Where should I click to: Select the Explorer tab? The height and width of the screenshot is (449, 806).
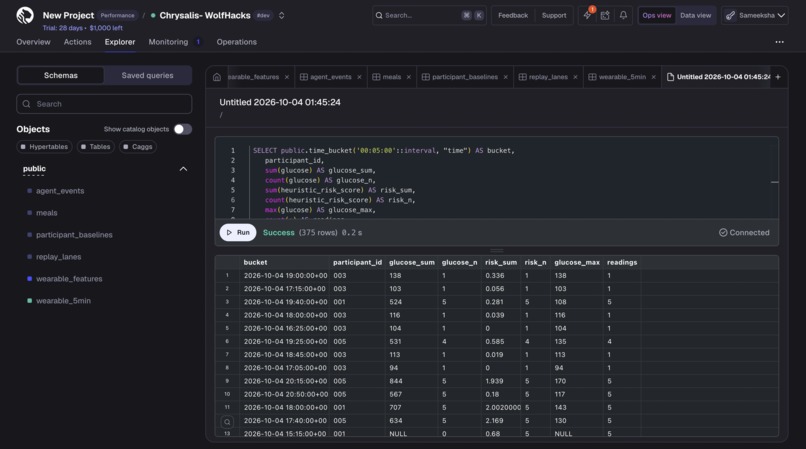coord(120,42)
